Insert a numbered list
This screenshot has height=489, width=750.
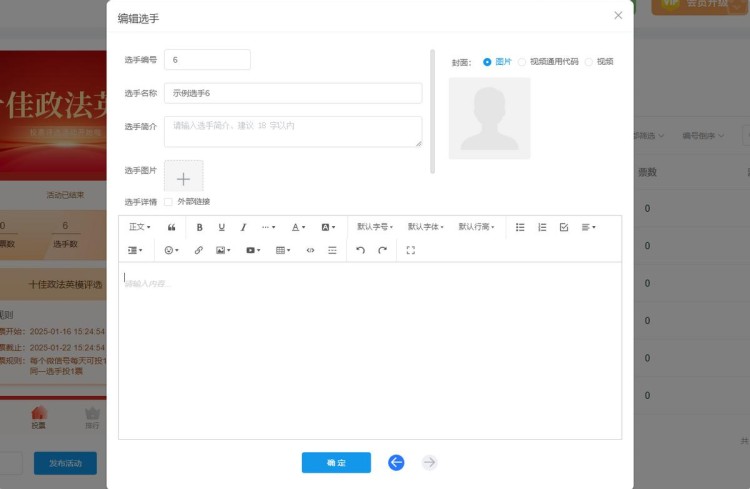coord(542,227)
